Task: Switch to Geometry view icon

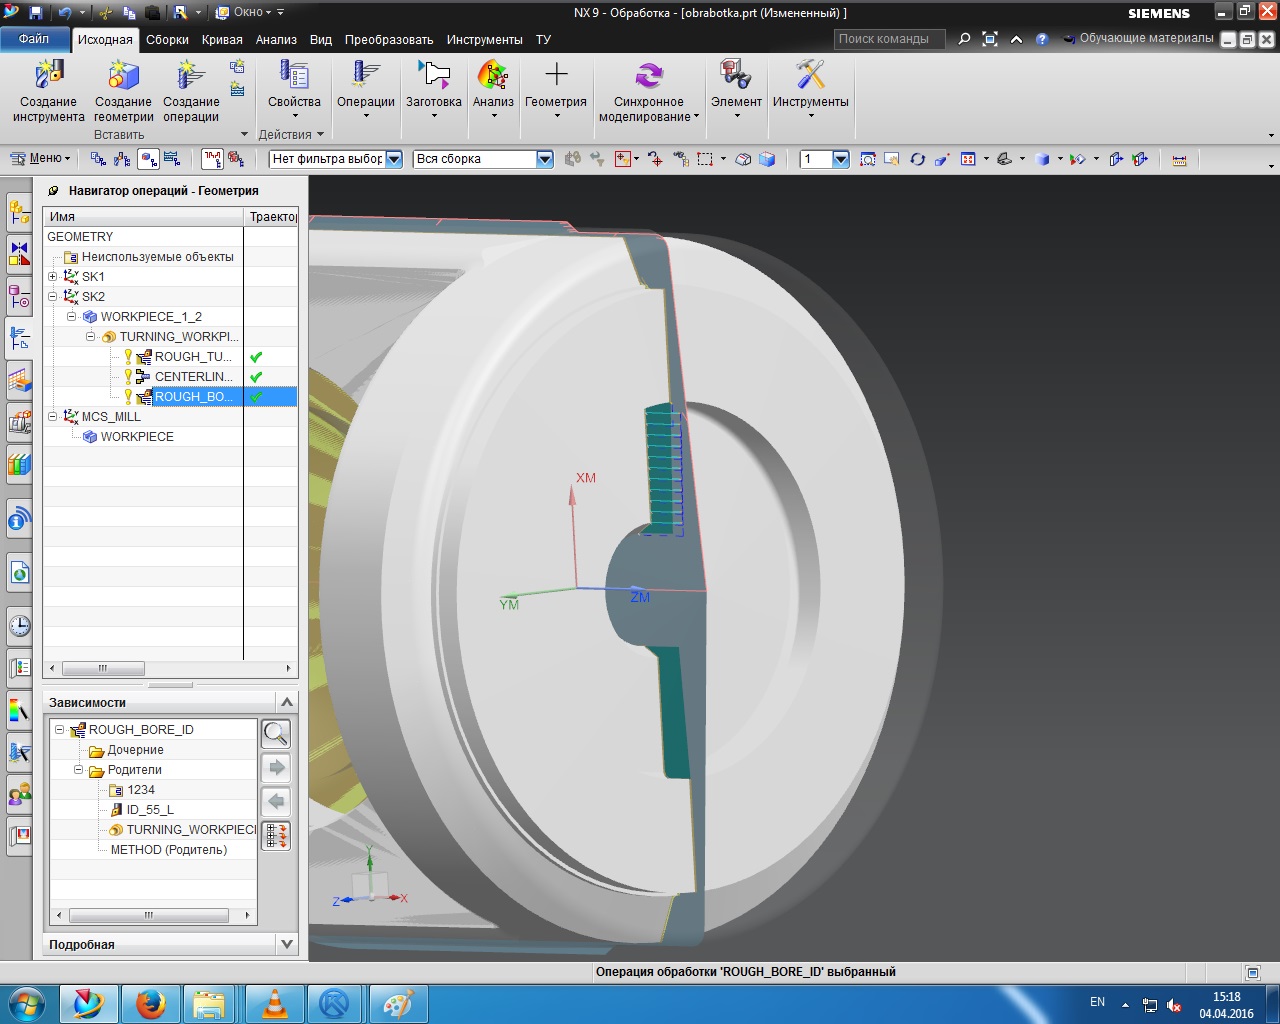Action: tap(147, 159)
